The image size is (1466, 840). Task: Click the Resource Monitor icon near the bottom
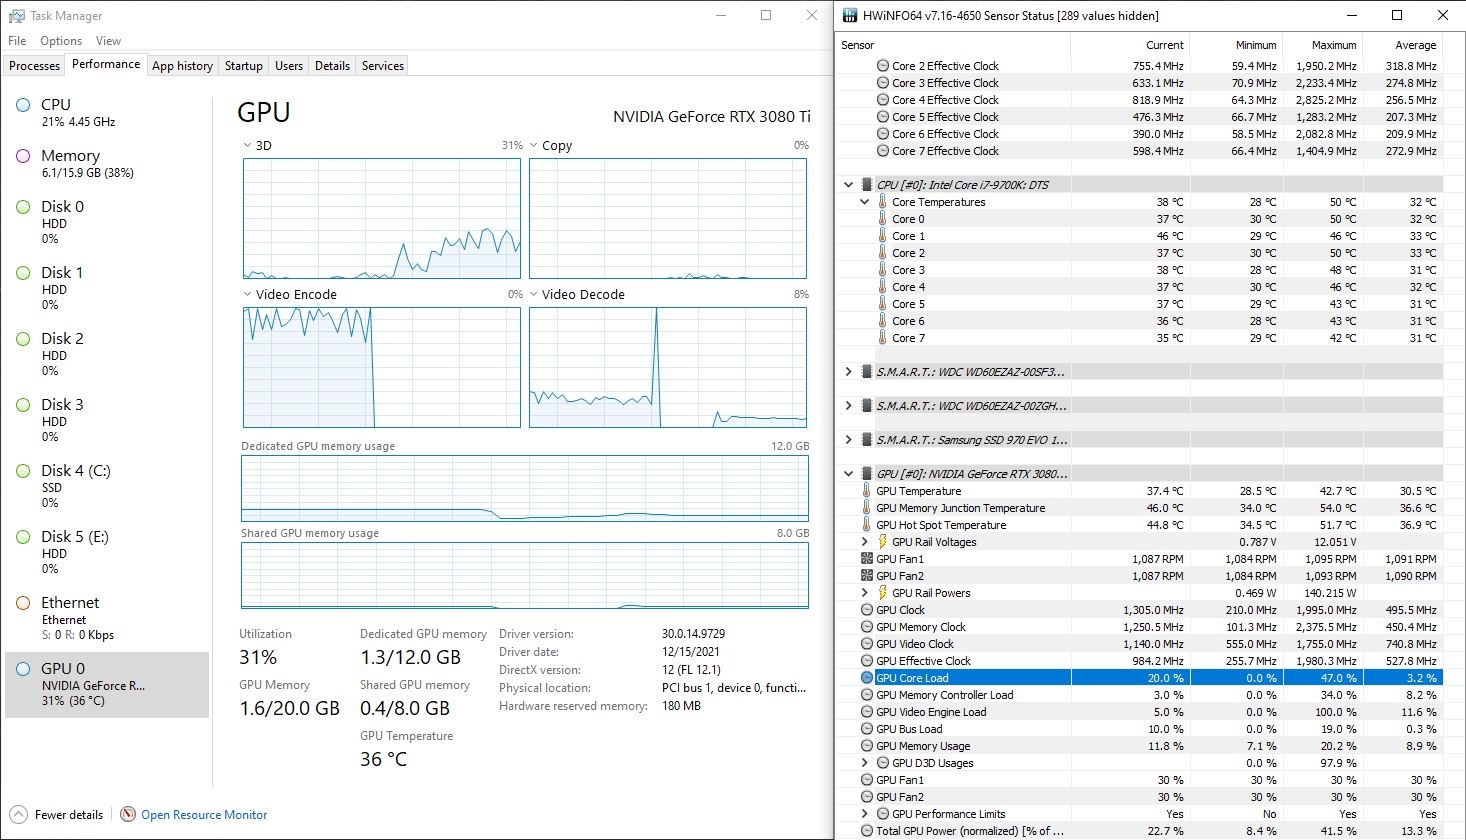(x=128, y=814)
